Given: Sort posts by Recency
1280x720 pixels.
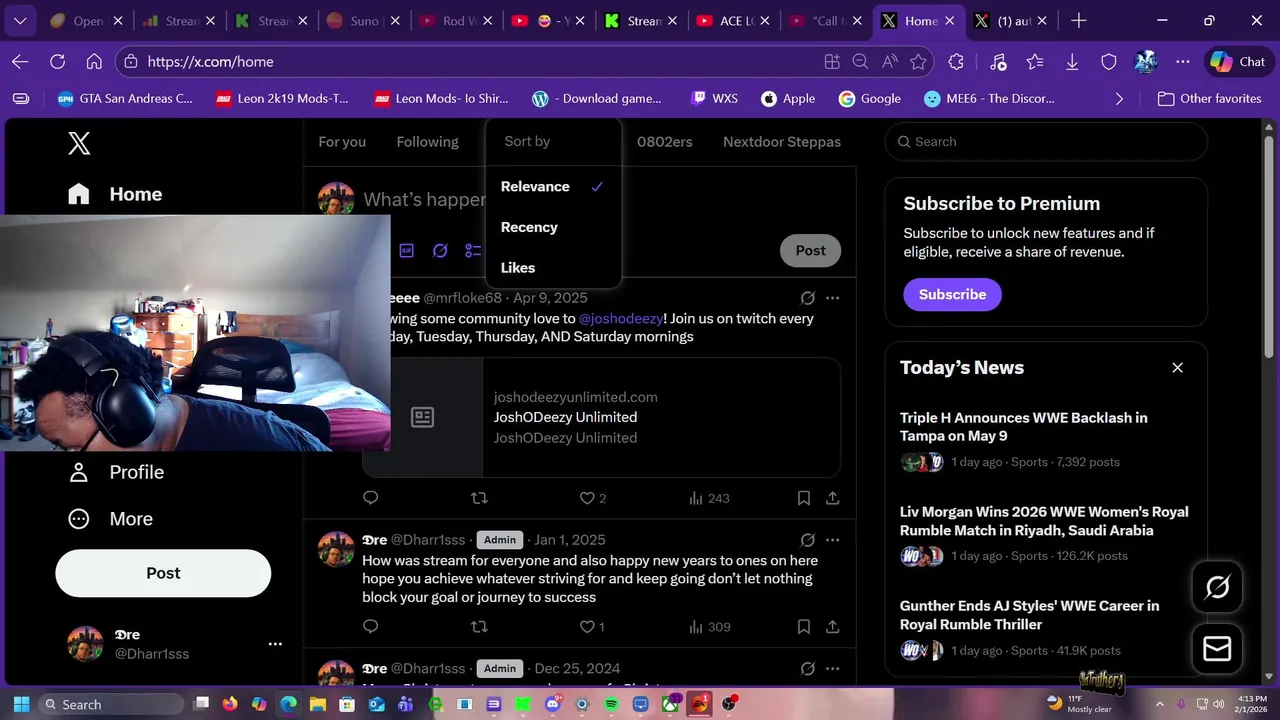Looking at the screenshot, I should click(x=553, y=227).
